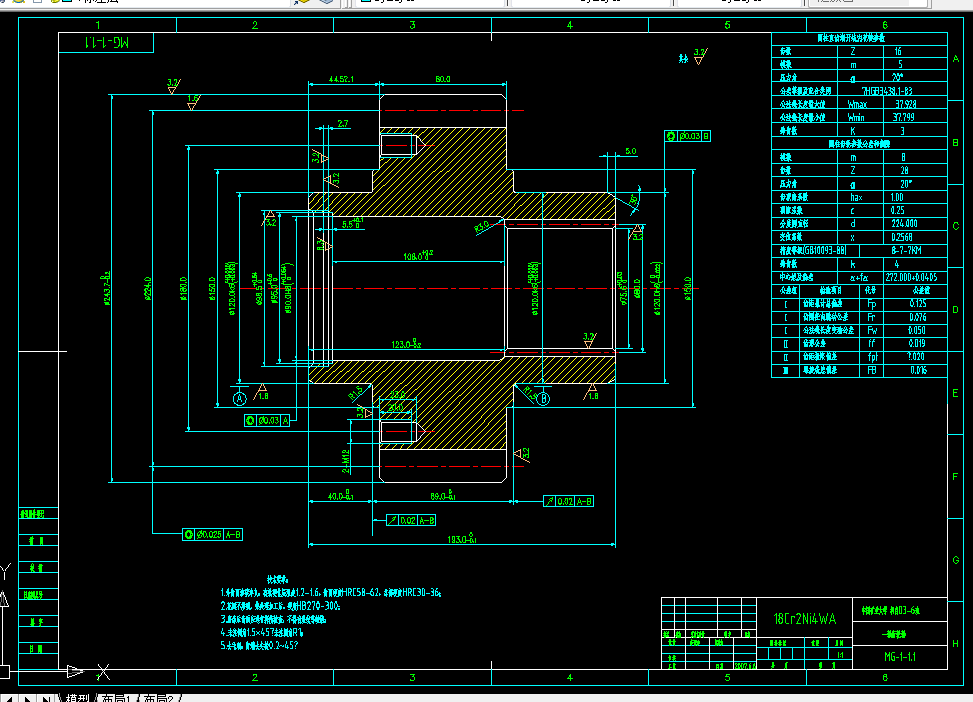This screenshot has width=973, height=702.
Task: Select table cell 0.050
Action: pyautogui.click(x=917, y=330)
